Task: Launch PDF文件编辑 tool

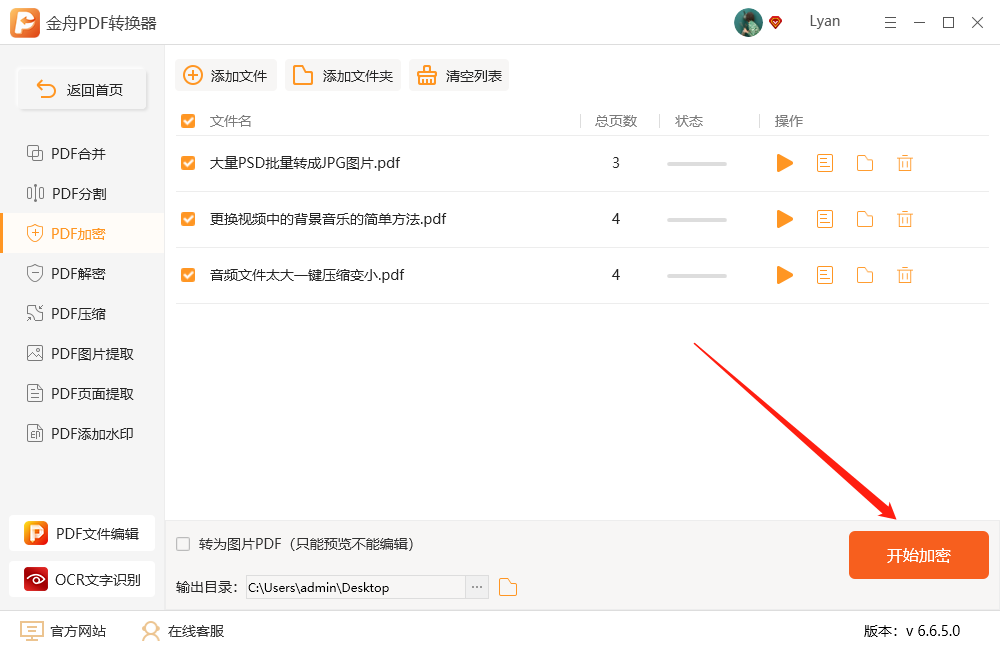Action: click(x=82, y=533)
